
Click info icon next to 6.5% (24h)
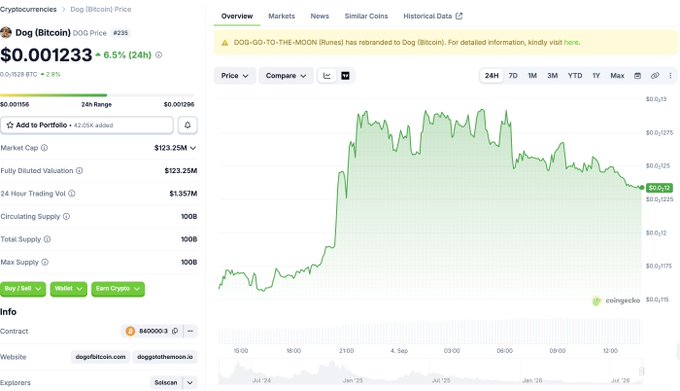coord(159,55)
